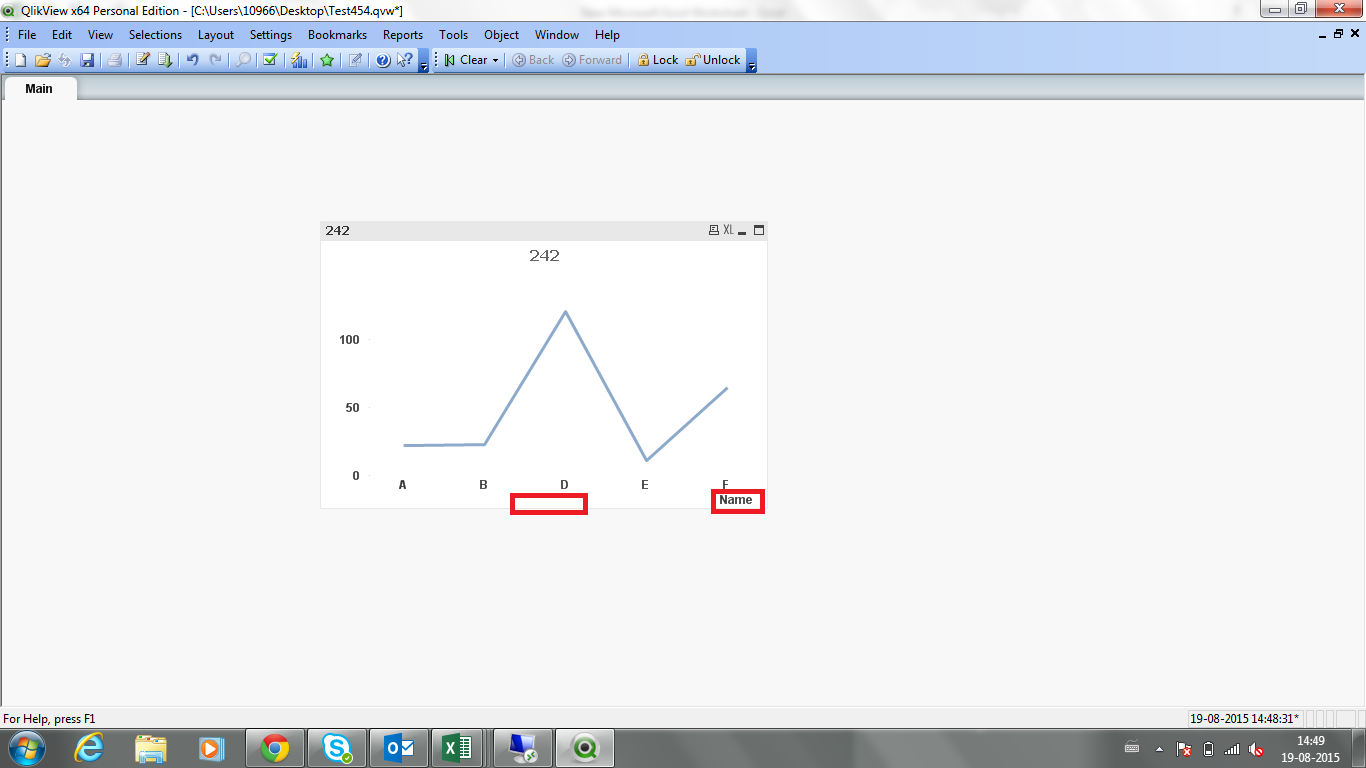The height and width of the screenshot is (768, 1366).
Task: Click the Print icon in the chart caption
Action: coord(713,230)
